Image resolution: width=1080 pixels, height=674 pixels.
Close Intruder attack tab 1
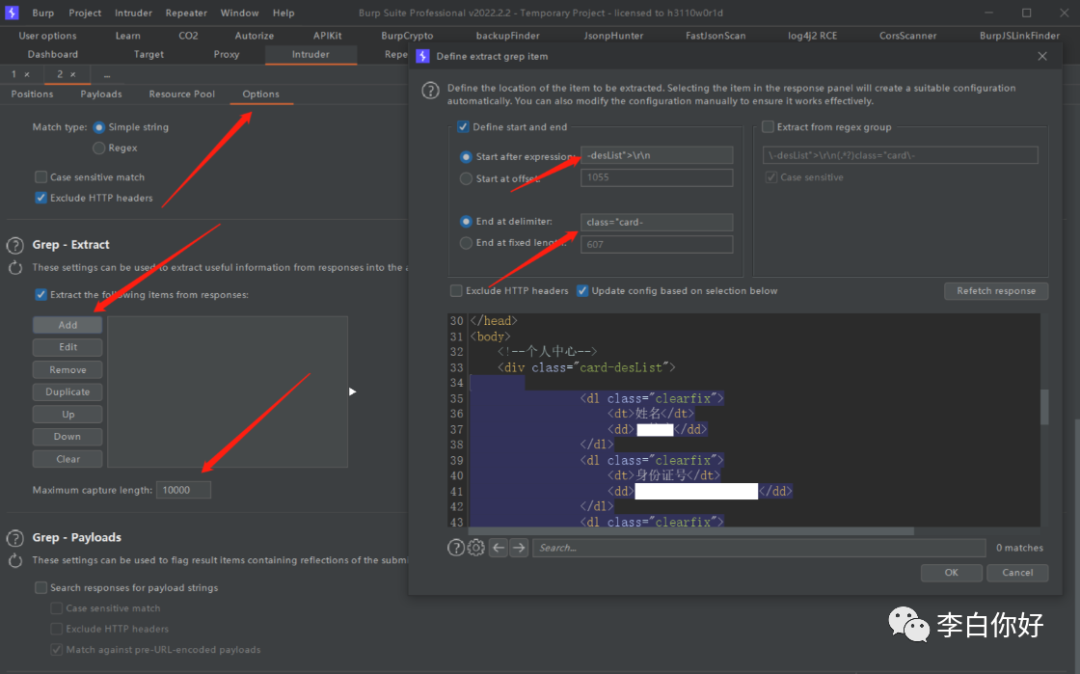(x=27, y=74)
